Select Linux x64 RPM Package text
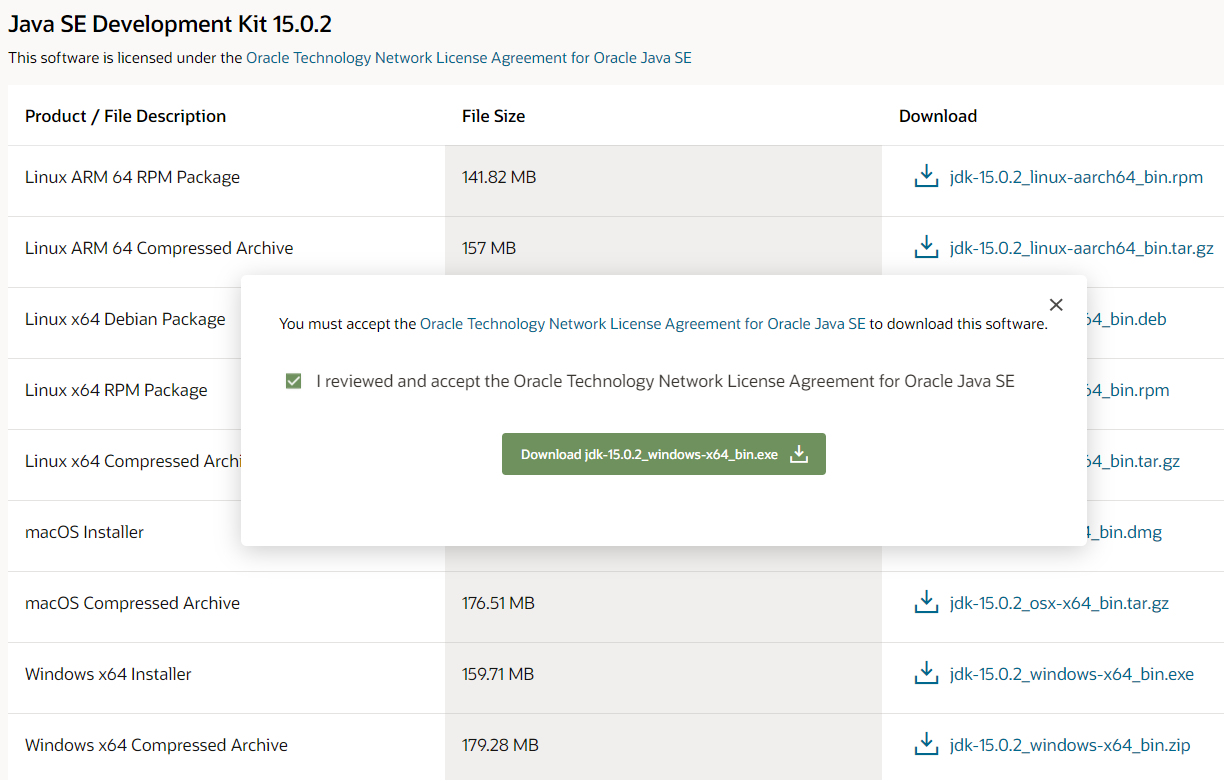Viewport: 1224px width, 780px height. pos(116,390)
